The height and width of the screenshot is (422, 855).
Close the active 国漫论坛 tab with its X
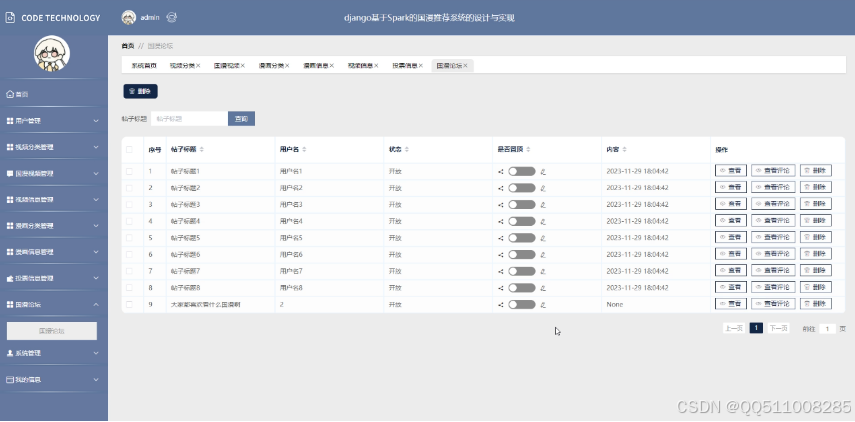[466, 65]
